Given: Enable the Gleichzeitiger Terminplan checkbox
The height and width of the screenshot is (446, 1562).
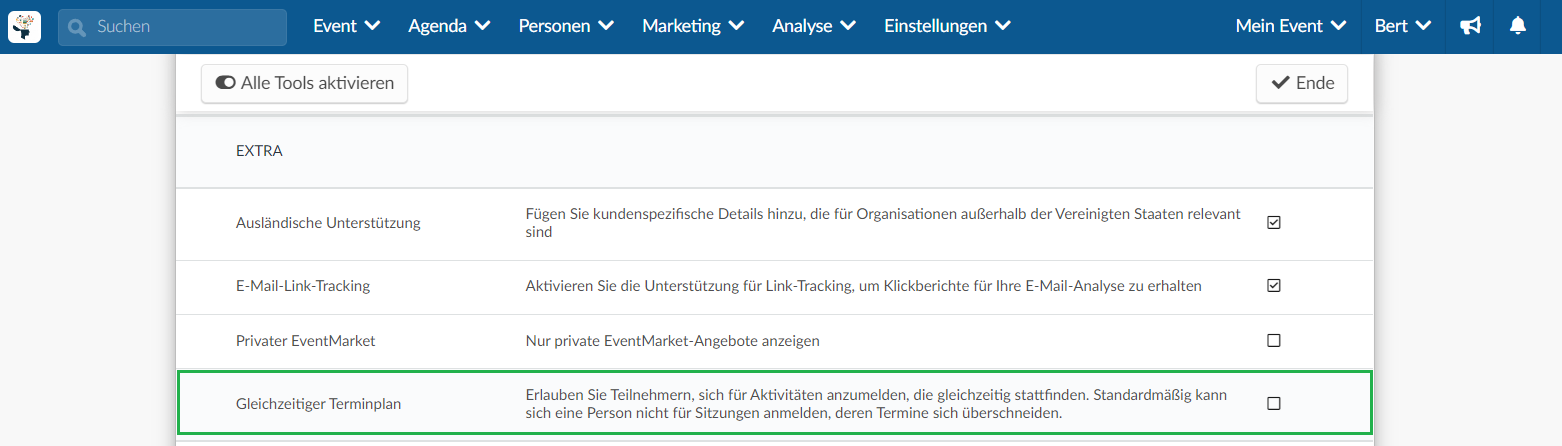Looking at the screenshot, I should coord(1274,404).
